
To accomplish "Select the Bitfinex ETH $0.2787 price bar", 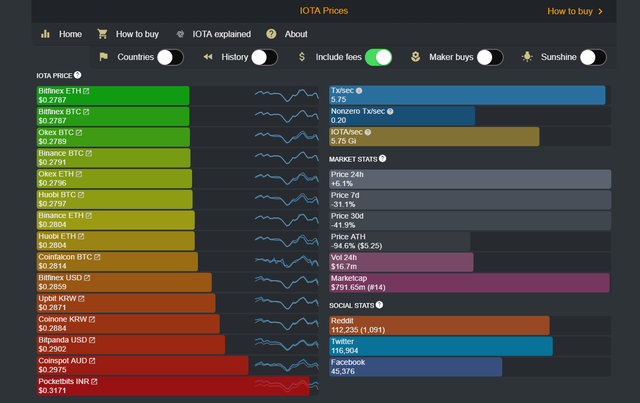I will click(x=113, y=96).
